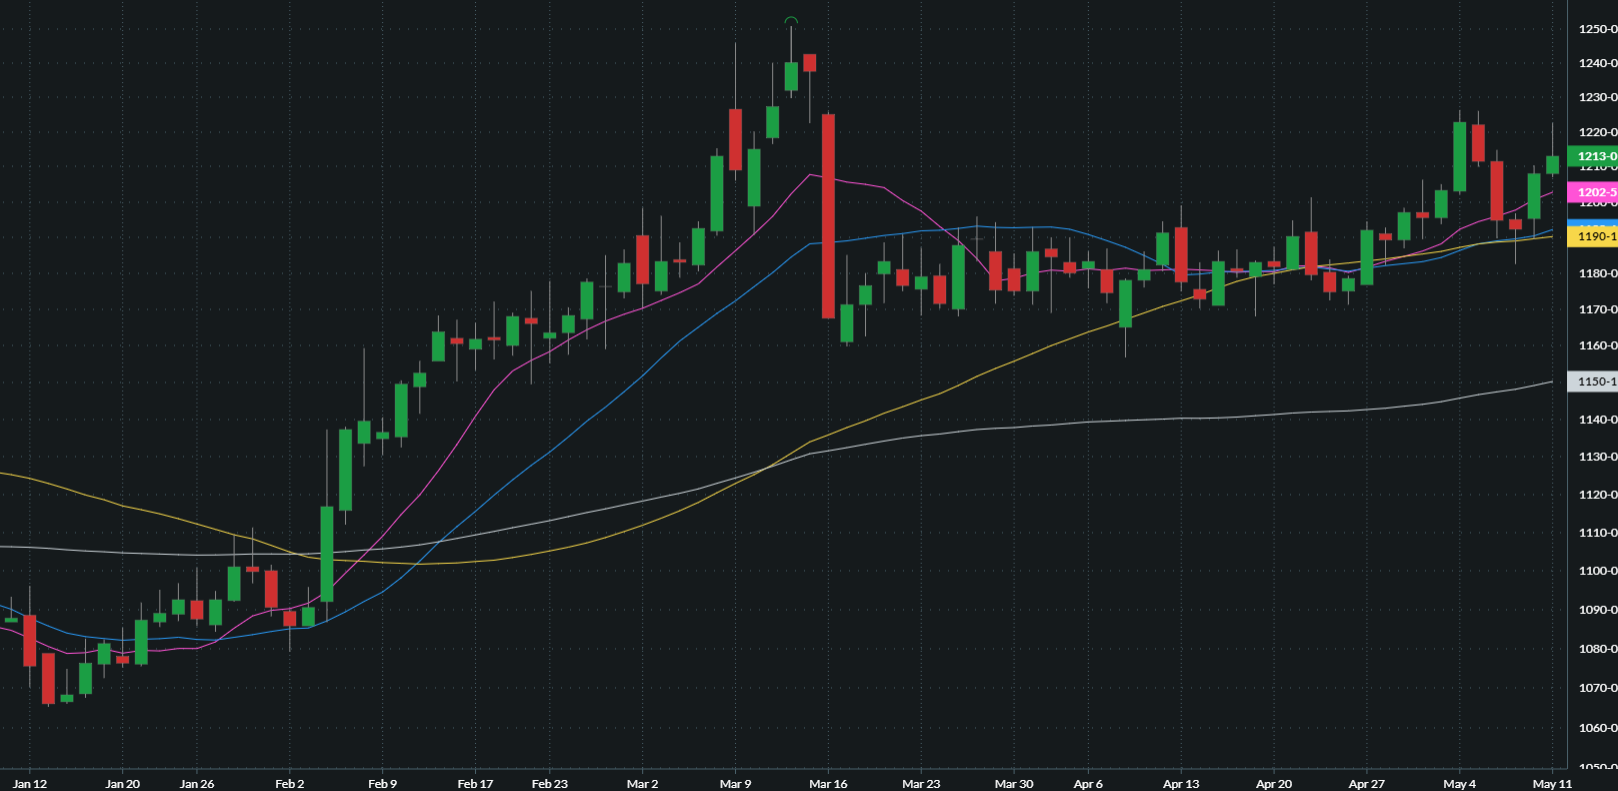The height and width of the screenshot is (791, 1618).
Task: Click the Feb 23 date label
Action: tap(549, 784)
